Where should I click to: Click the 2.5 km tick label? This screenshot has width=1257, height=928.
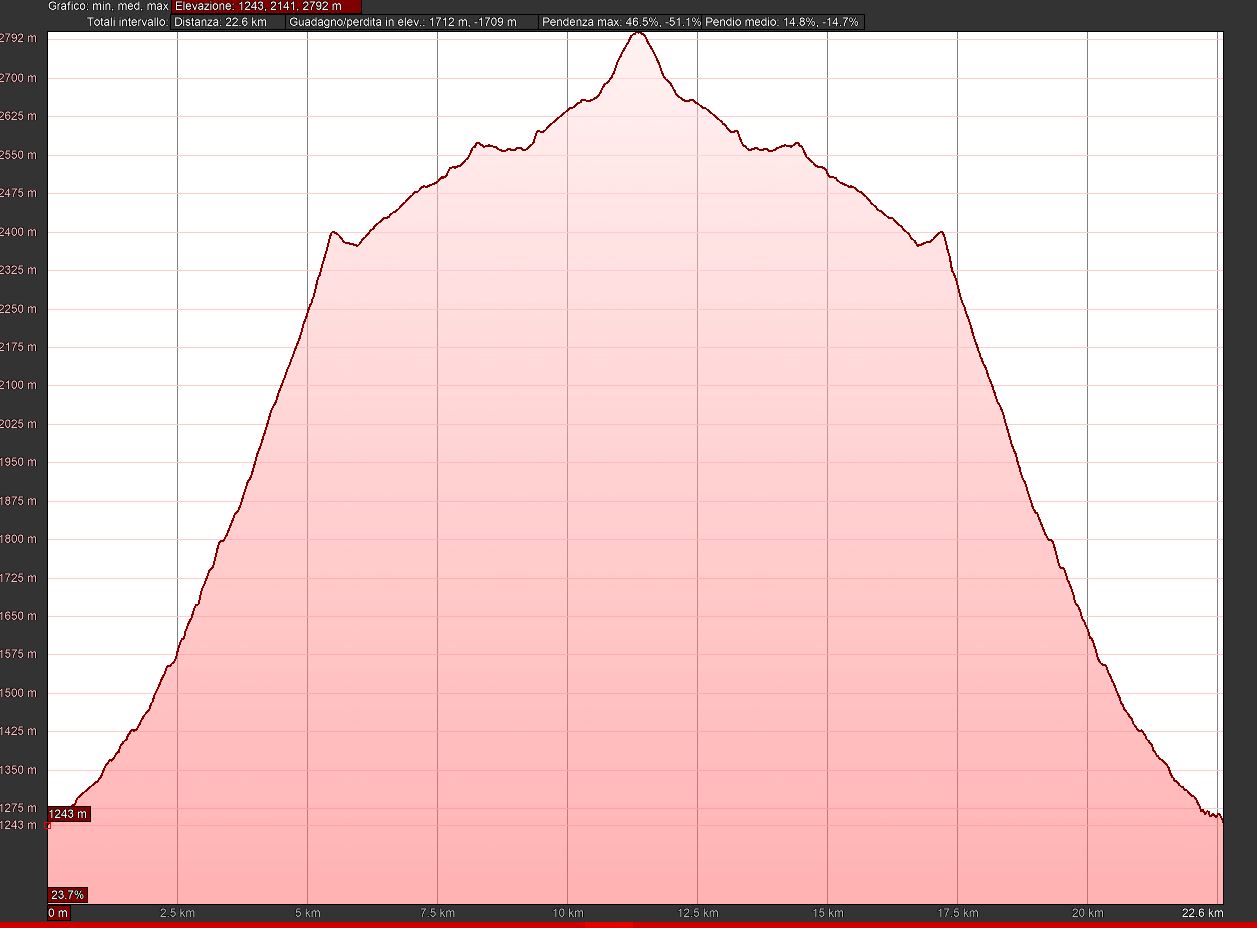[x=177, y=913]
